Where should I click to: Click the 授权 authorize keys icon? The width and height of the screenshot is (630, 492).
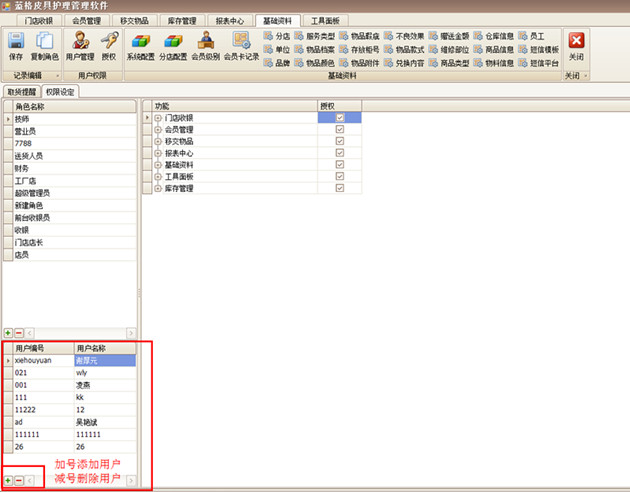(108, 45)
